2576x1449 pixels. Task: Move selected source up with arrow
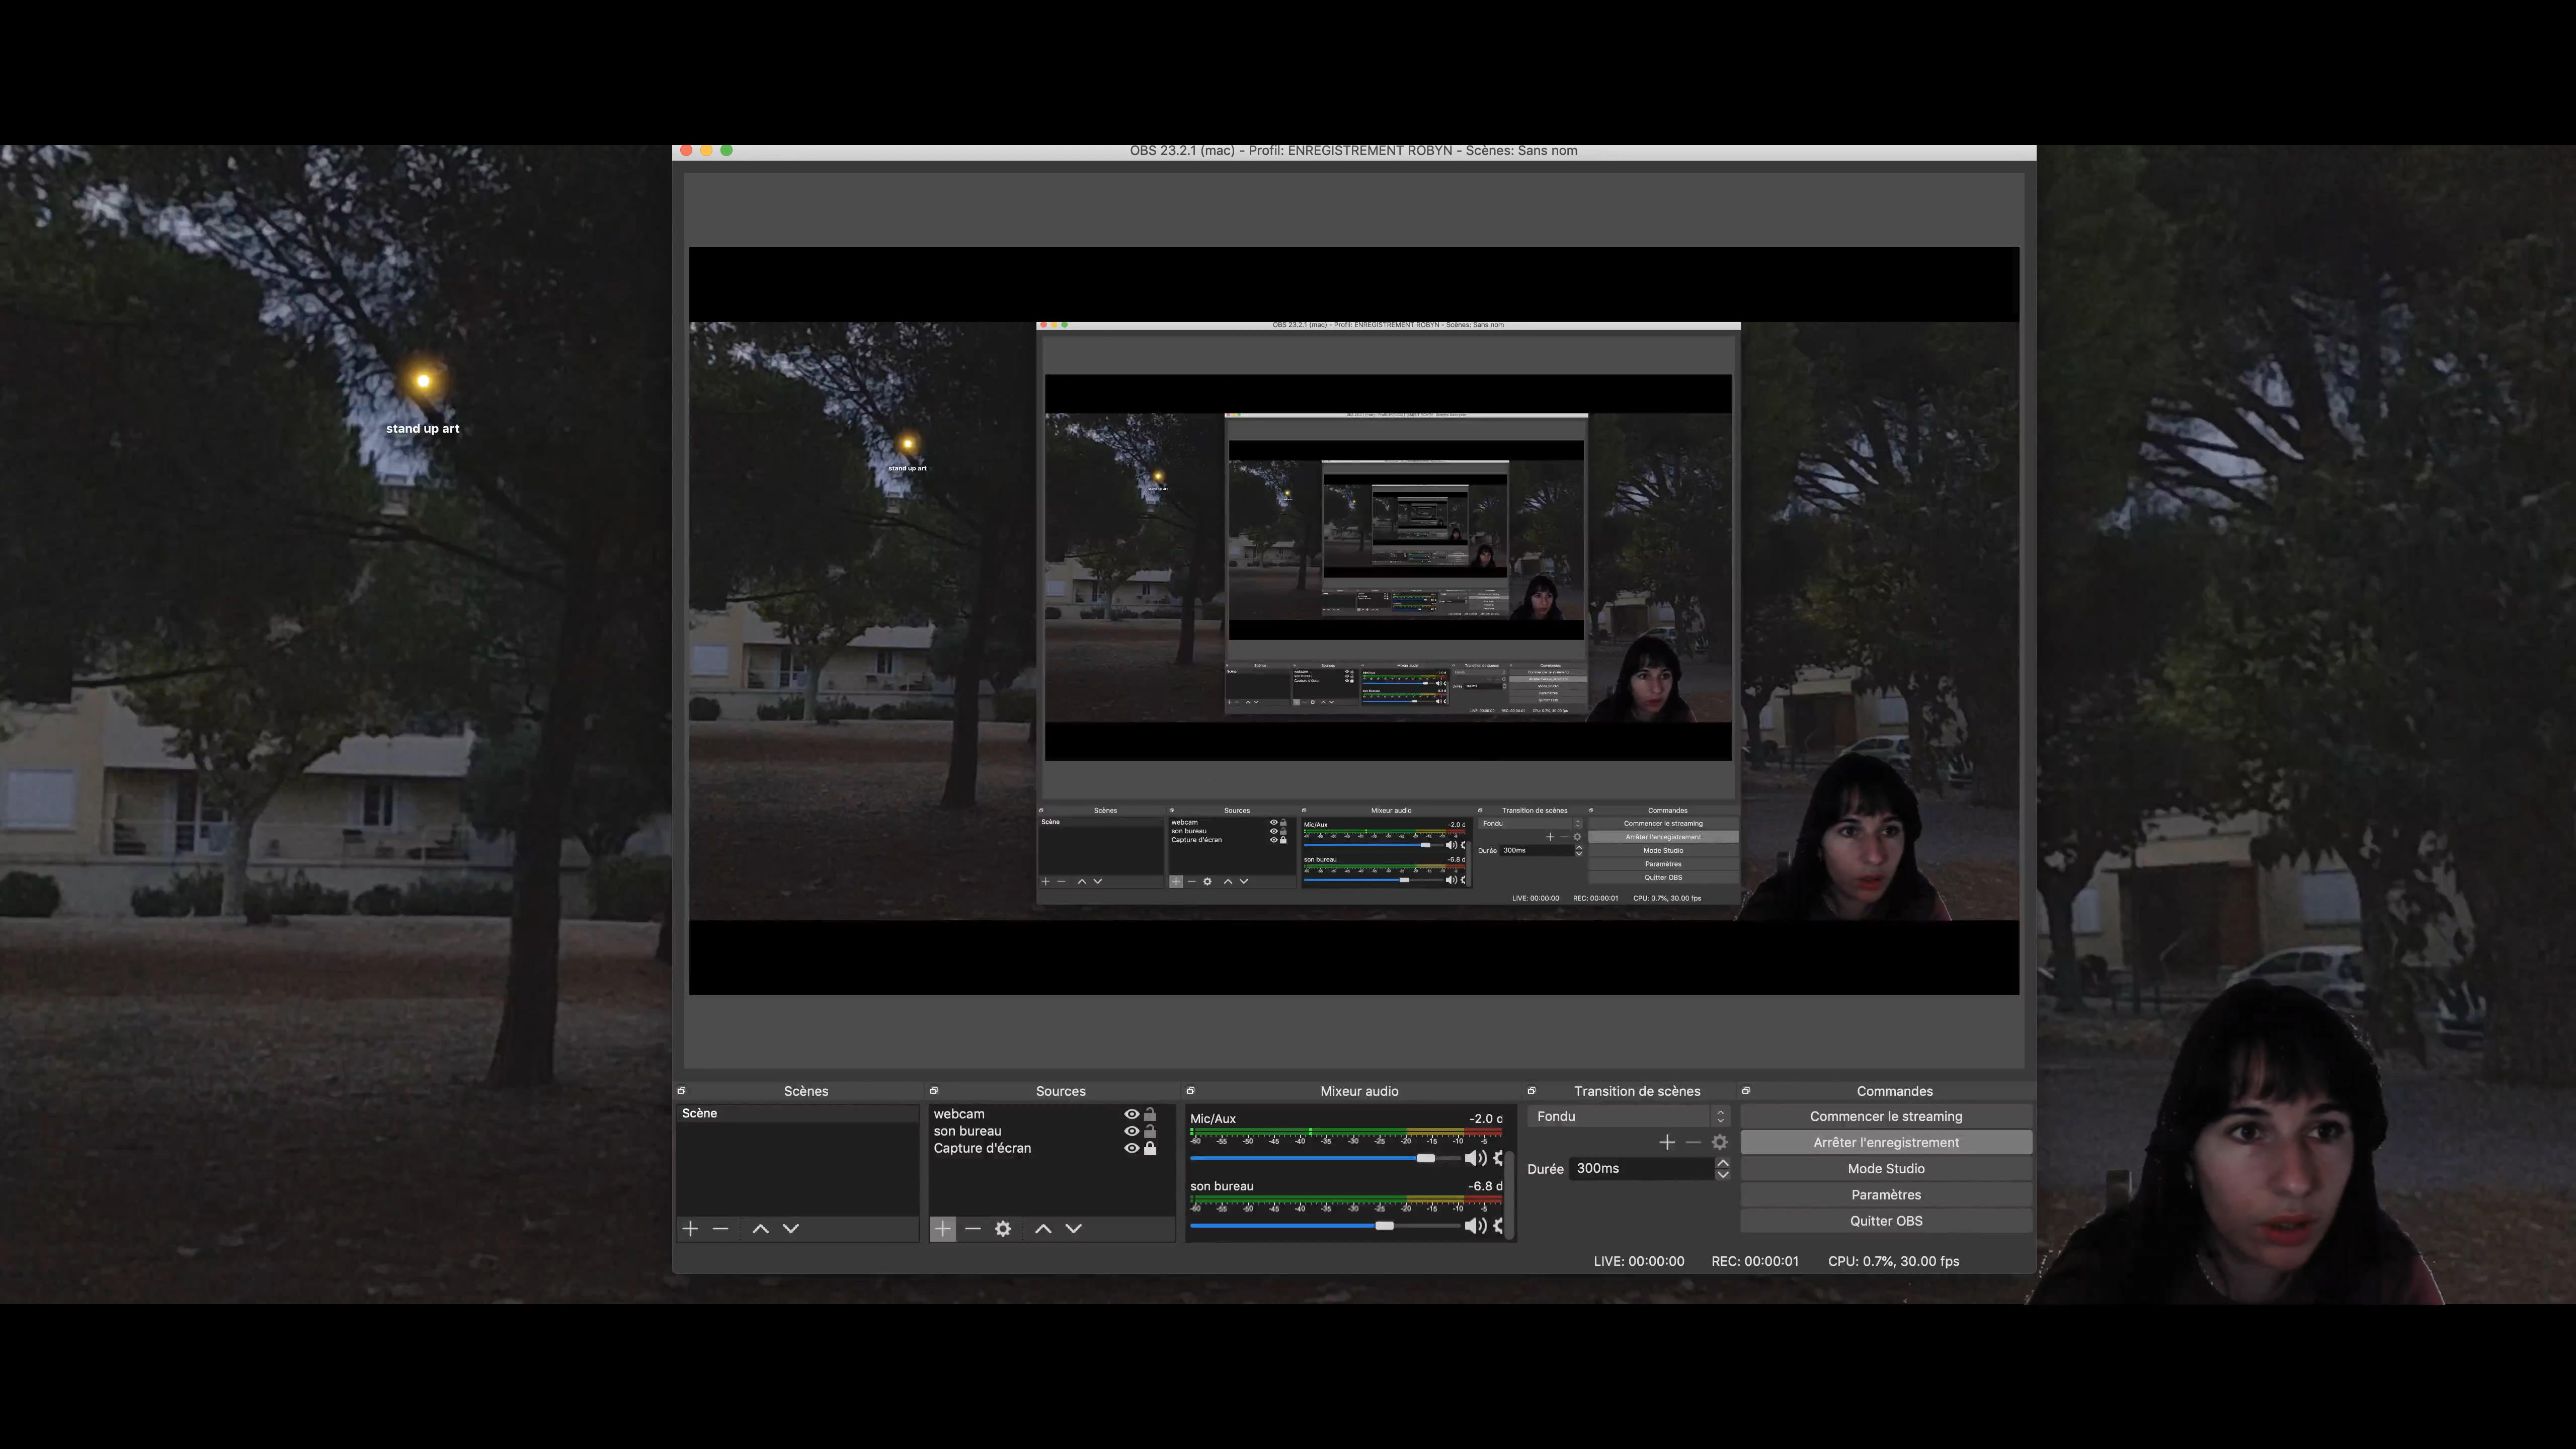1043,1228
